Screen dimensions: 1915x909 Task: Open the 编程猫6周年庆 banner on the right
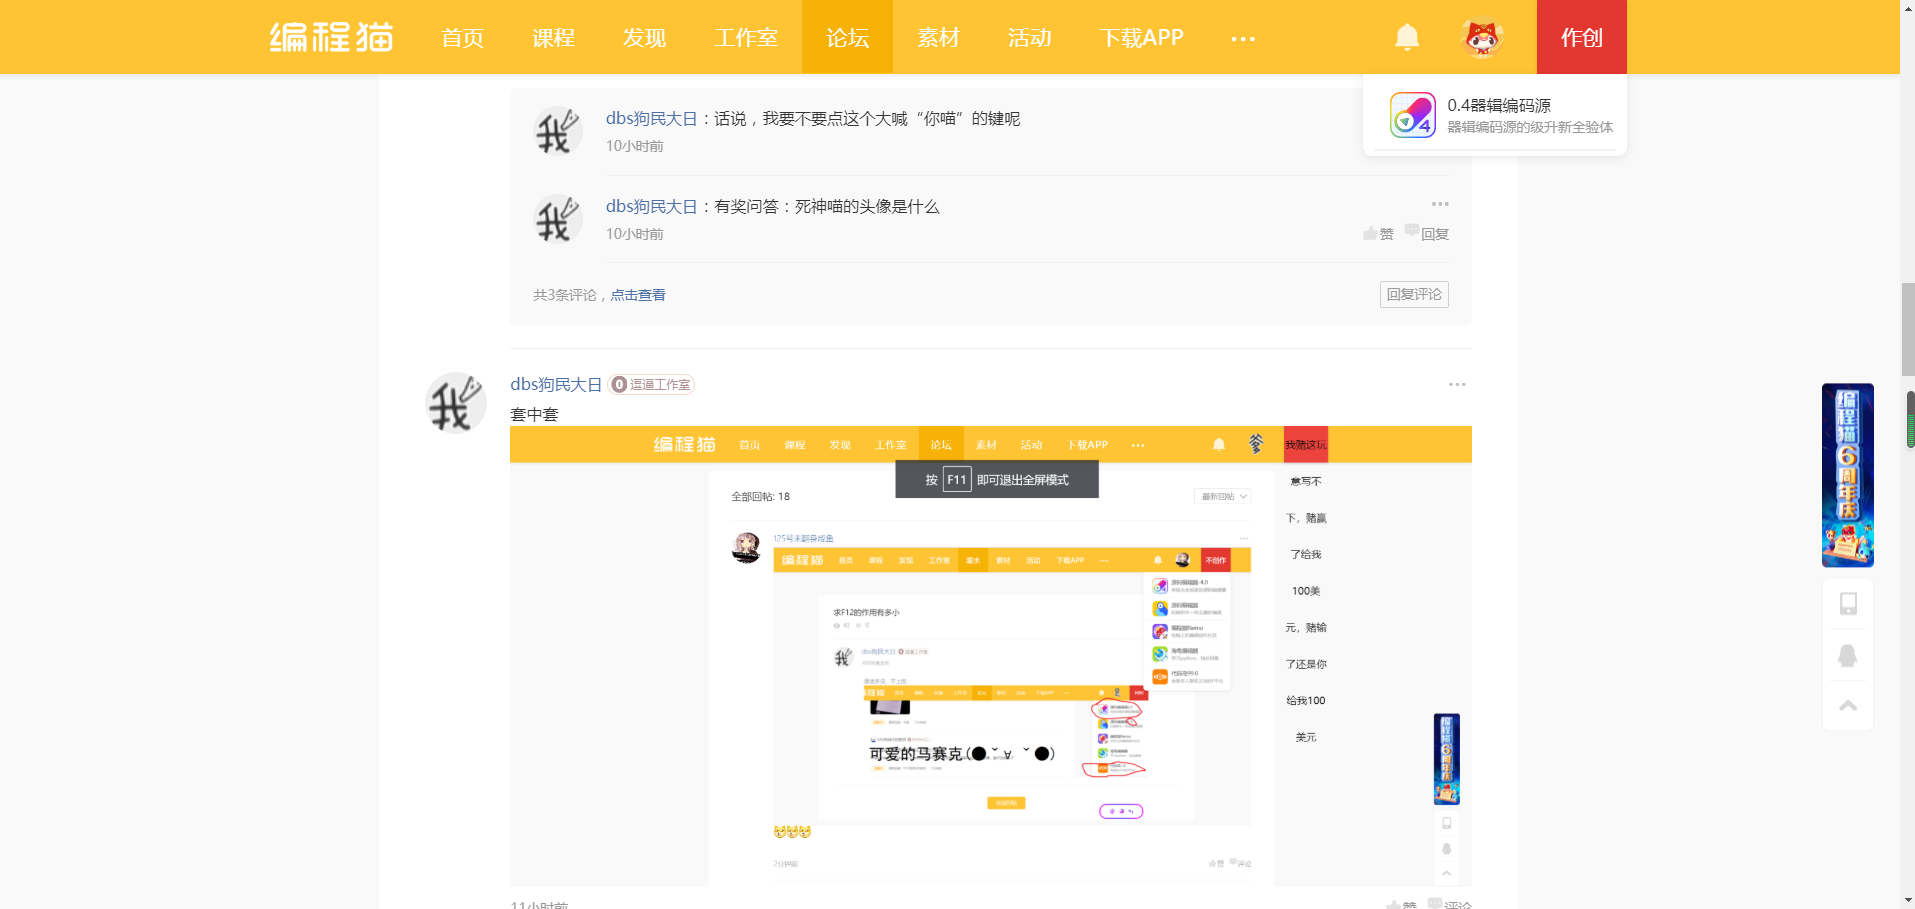coord(1847,475)
